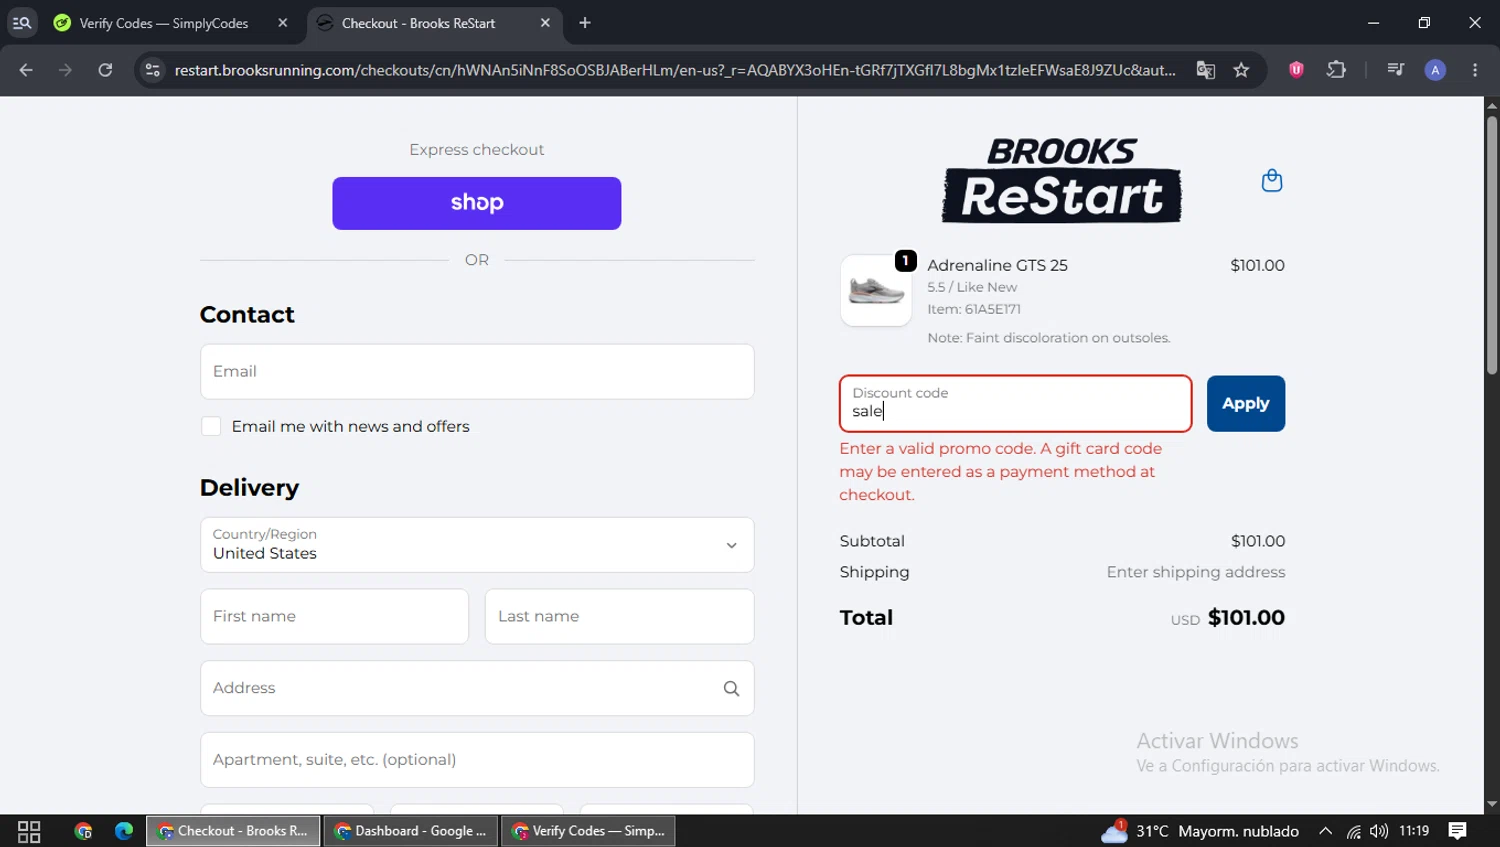Go back to the previous page

pos(26,70)
